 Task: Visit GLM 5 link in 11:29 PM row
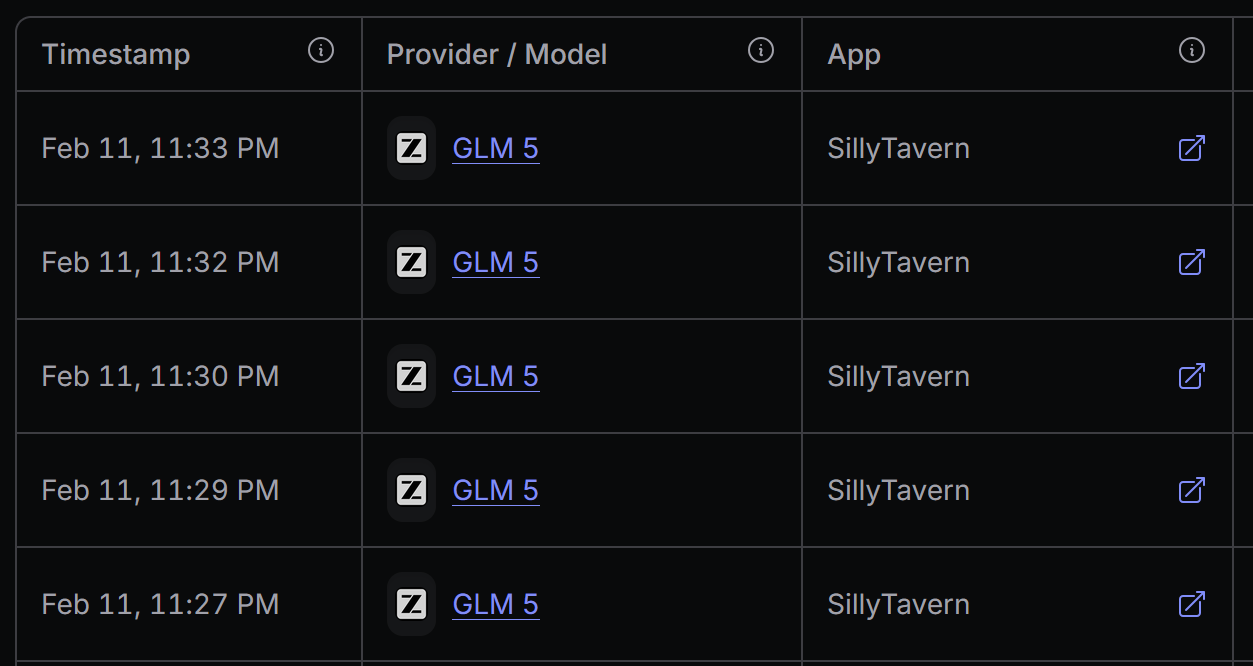tap(495, 491)
